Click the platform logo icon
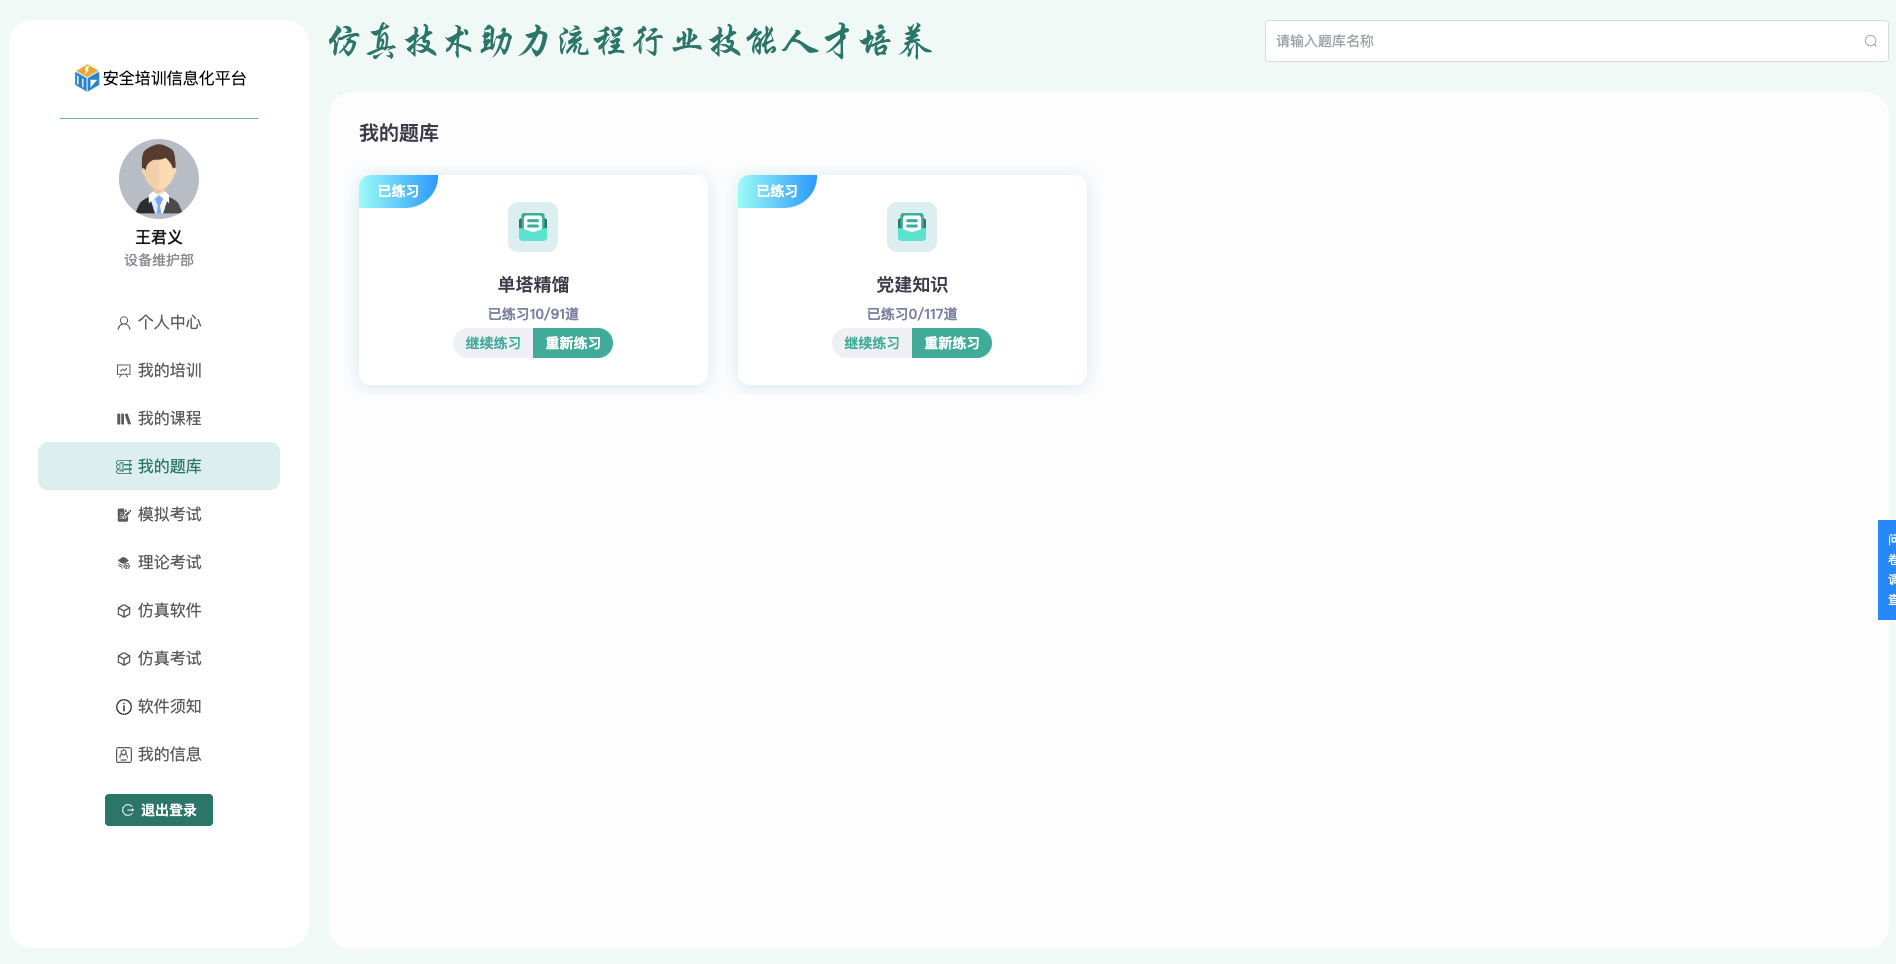This screenshot has width=1896, height=964. [87, 78]
